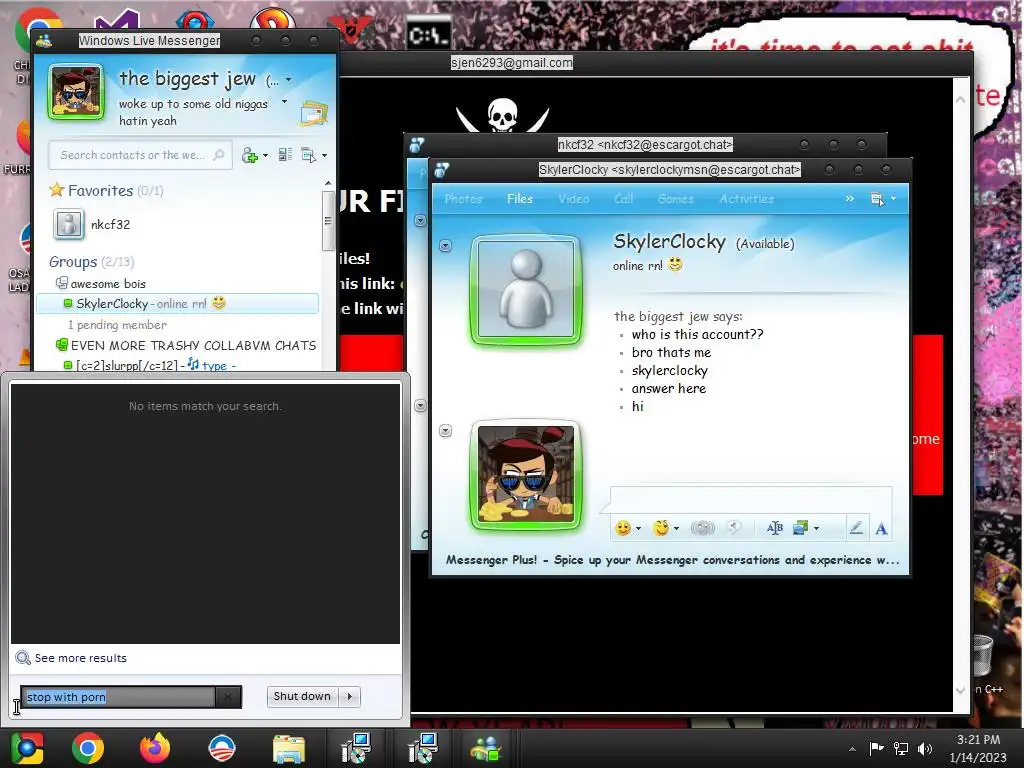Open Action Center flag icon
Viewport: 1024px width, 768px height.
(x=876, y=748)
